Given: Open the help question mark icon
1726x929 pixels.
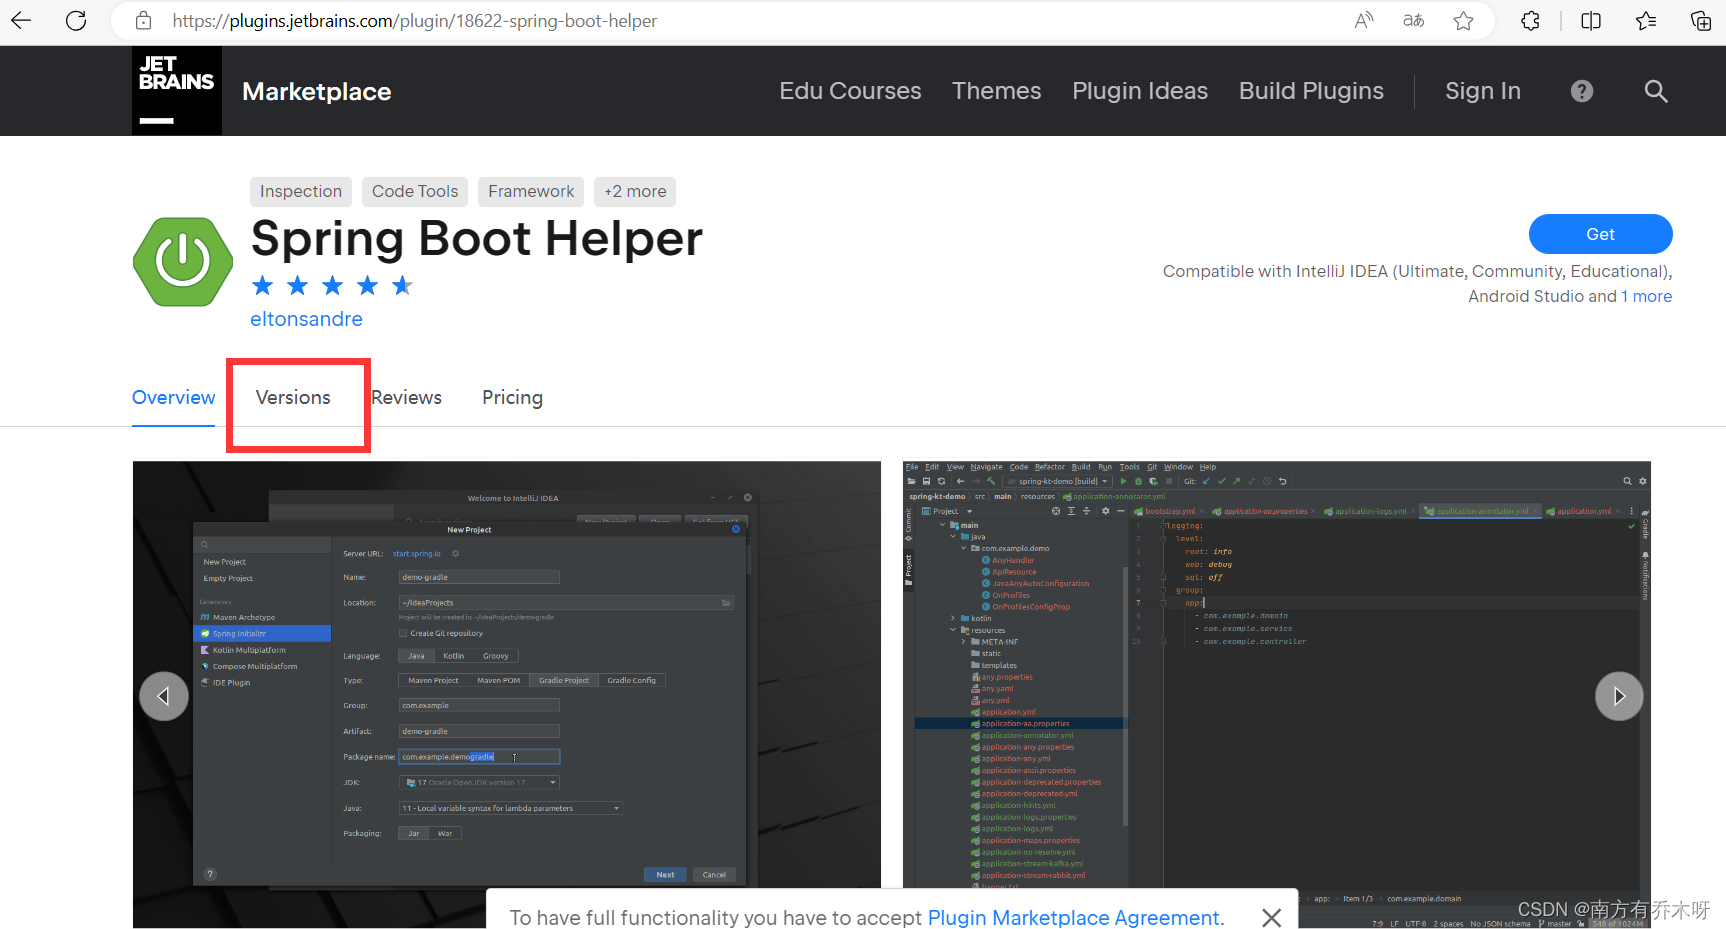Looking at the screenshot, I should (1582, 91).
